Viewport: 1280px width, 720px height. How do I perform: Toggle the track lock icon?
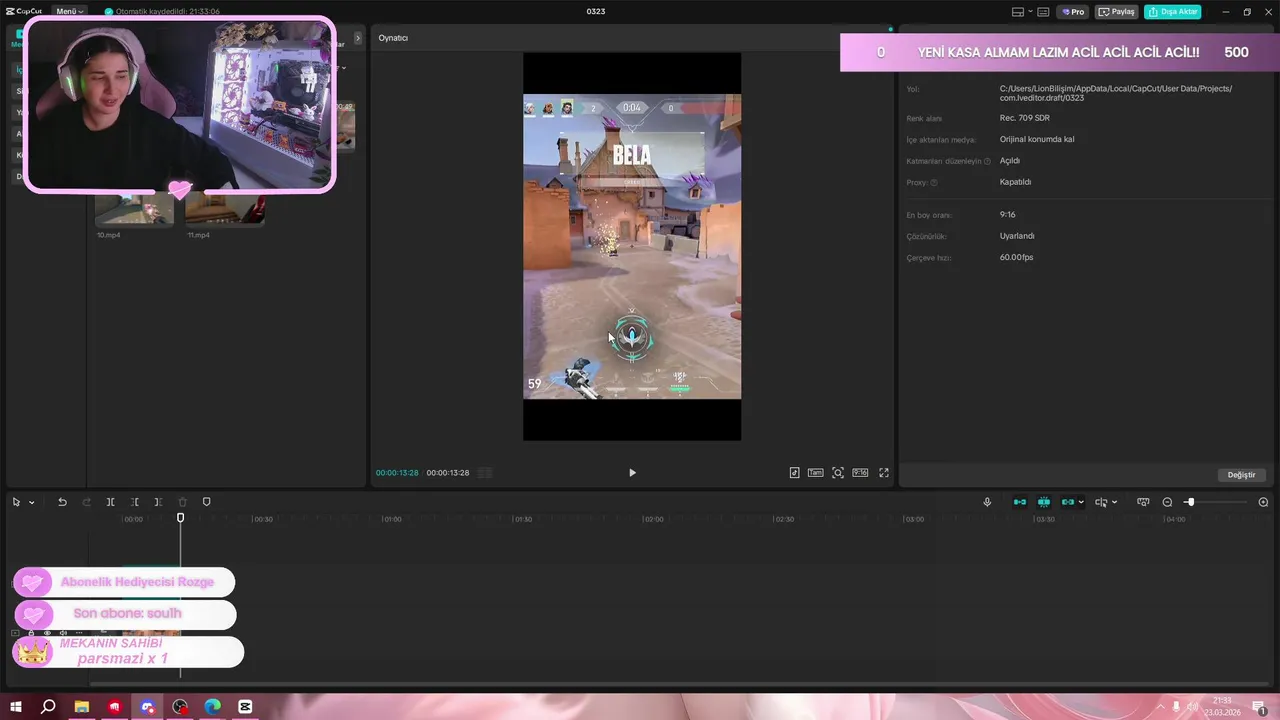click(31, 633)
